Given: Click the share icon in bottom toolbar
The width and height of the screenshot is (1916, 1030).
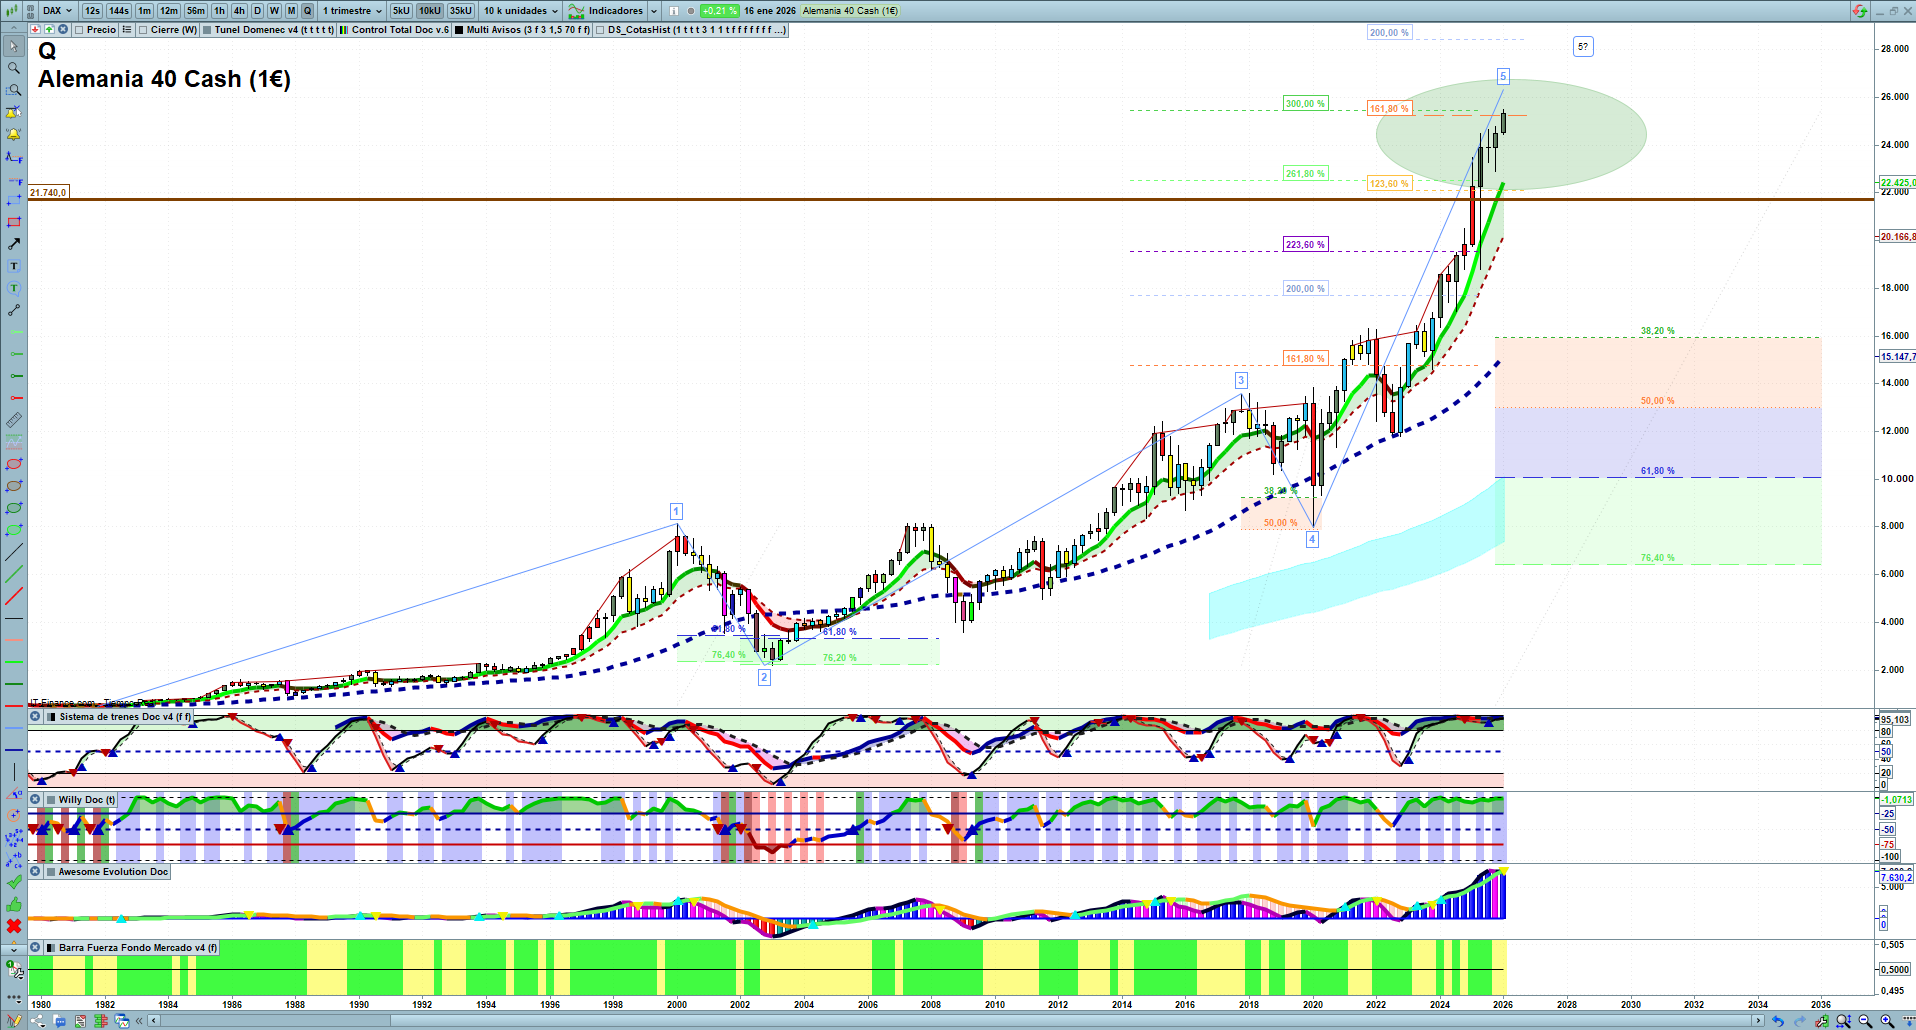Looking at the screenshot, I should click(38, 1021).
